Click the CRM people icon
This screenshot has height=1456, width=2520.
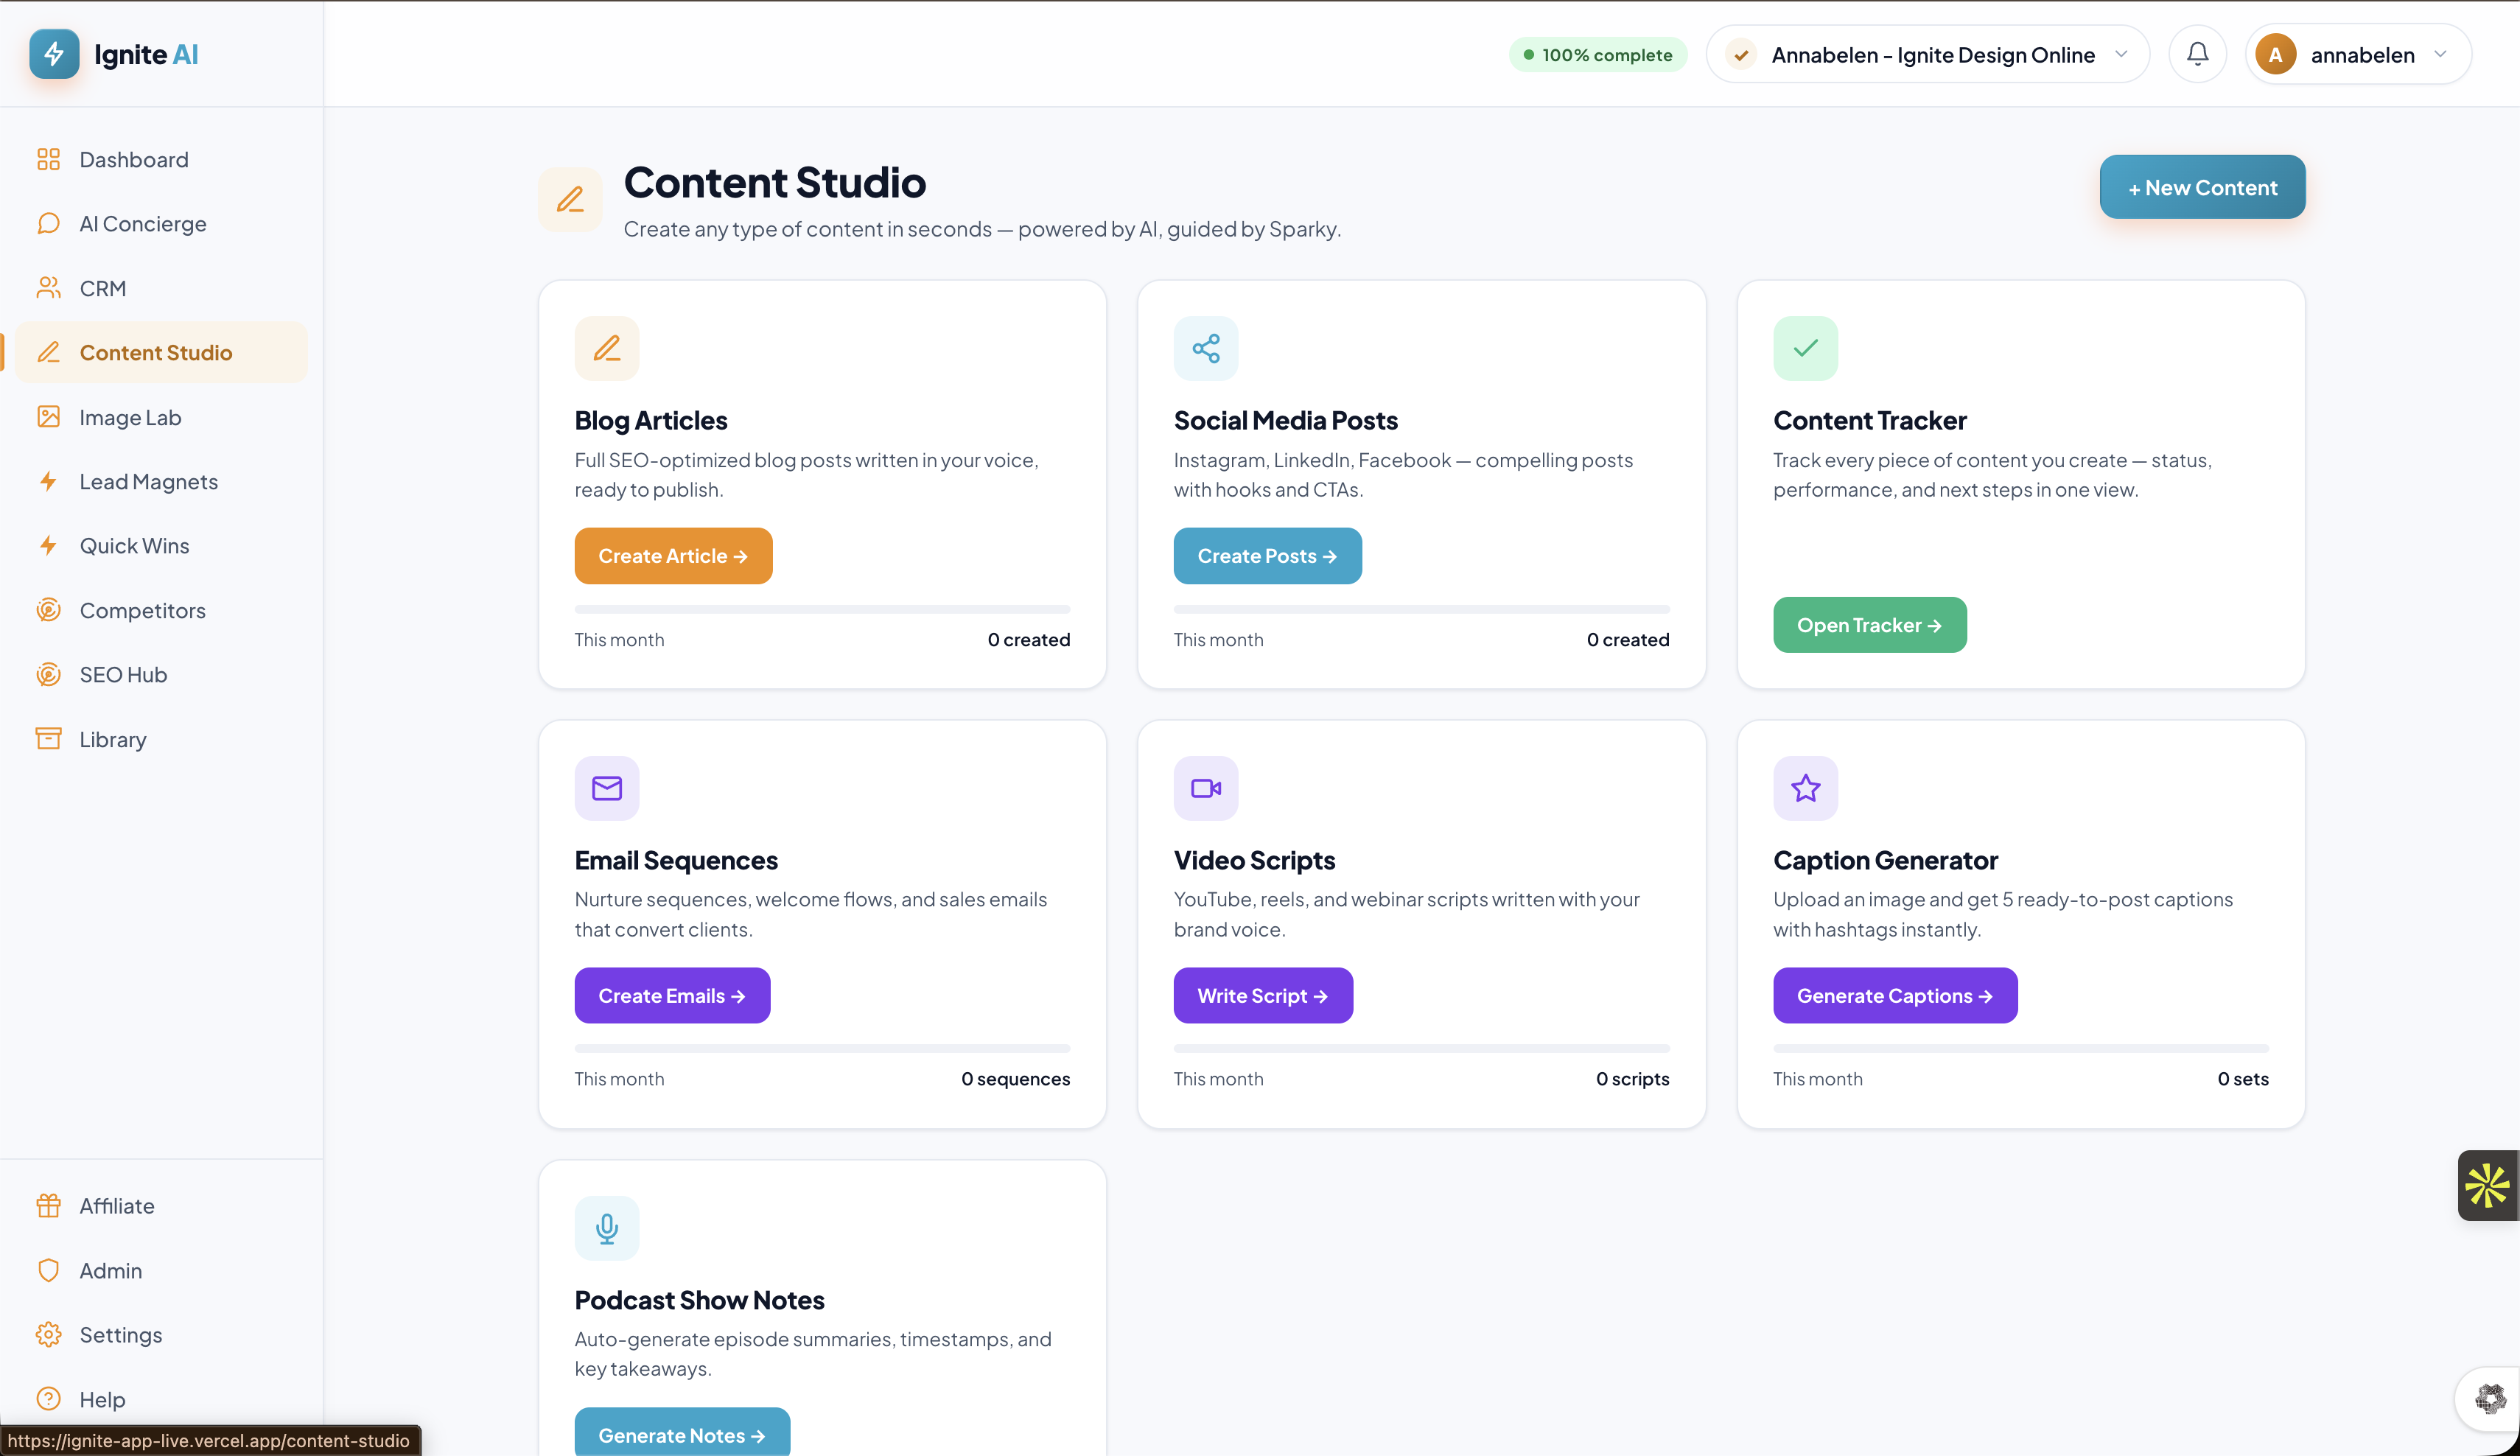[48, 288]
